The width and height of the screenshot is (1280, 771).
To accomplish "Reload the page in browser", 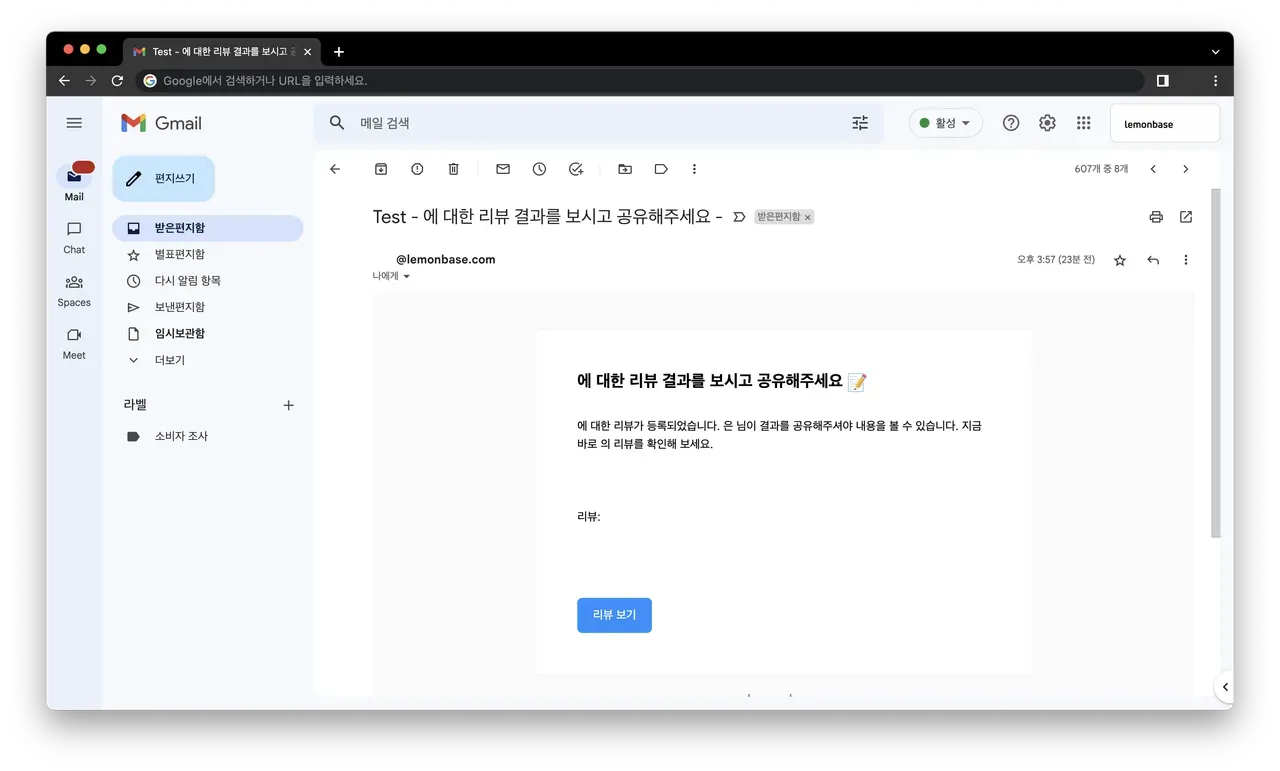I will pyautogui.click(x=117, y=81).
